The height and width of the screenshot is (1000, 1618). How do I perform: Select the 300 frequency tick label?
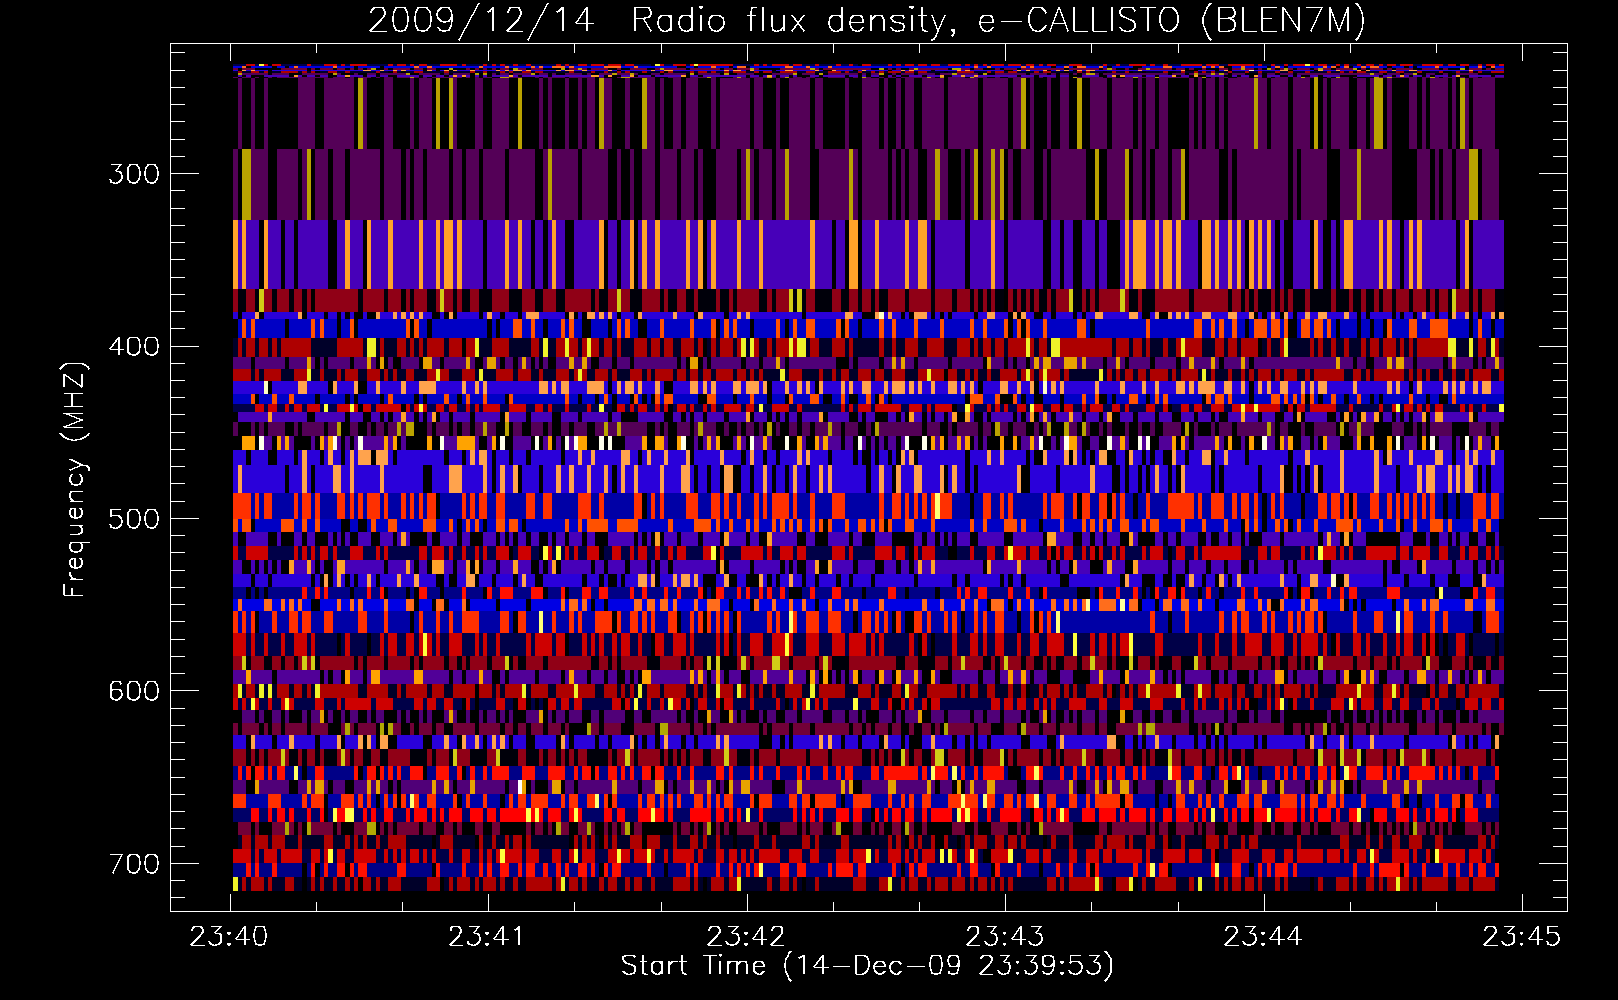click(x=134, y=174)
